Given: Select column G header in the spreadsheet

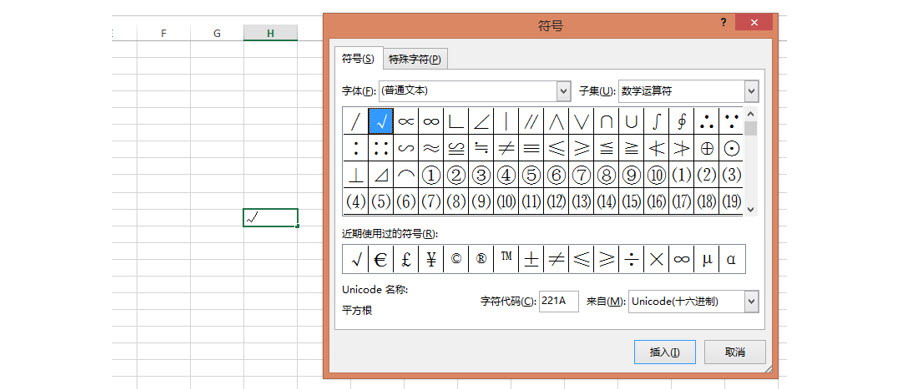Looking at the screenshot, I should click(x=217, y=33).
